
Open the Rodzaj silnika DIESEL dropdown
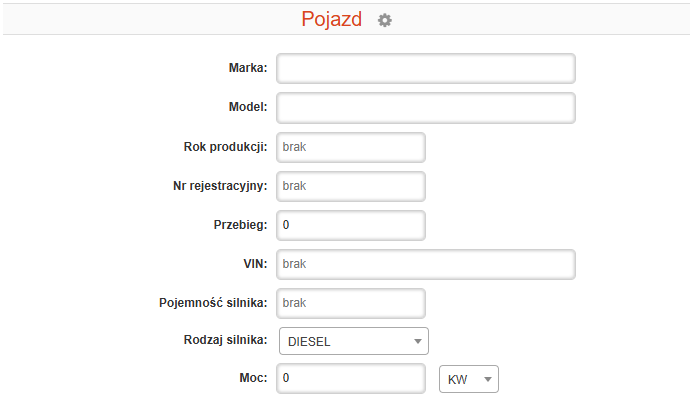tap(353, 341)
